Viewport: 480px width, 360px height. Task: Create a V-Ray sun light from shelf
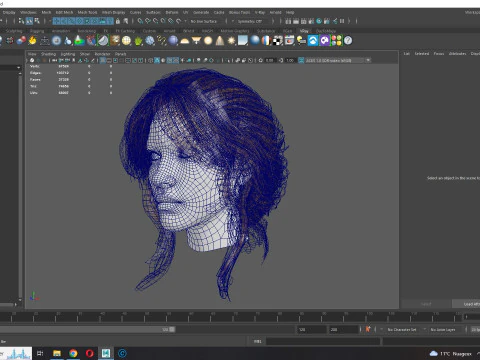point(231,41)
